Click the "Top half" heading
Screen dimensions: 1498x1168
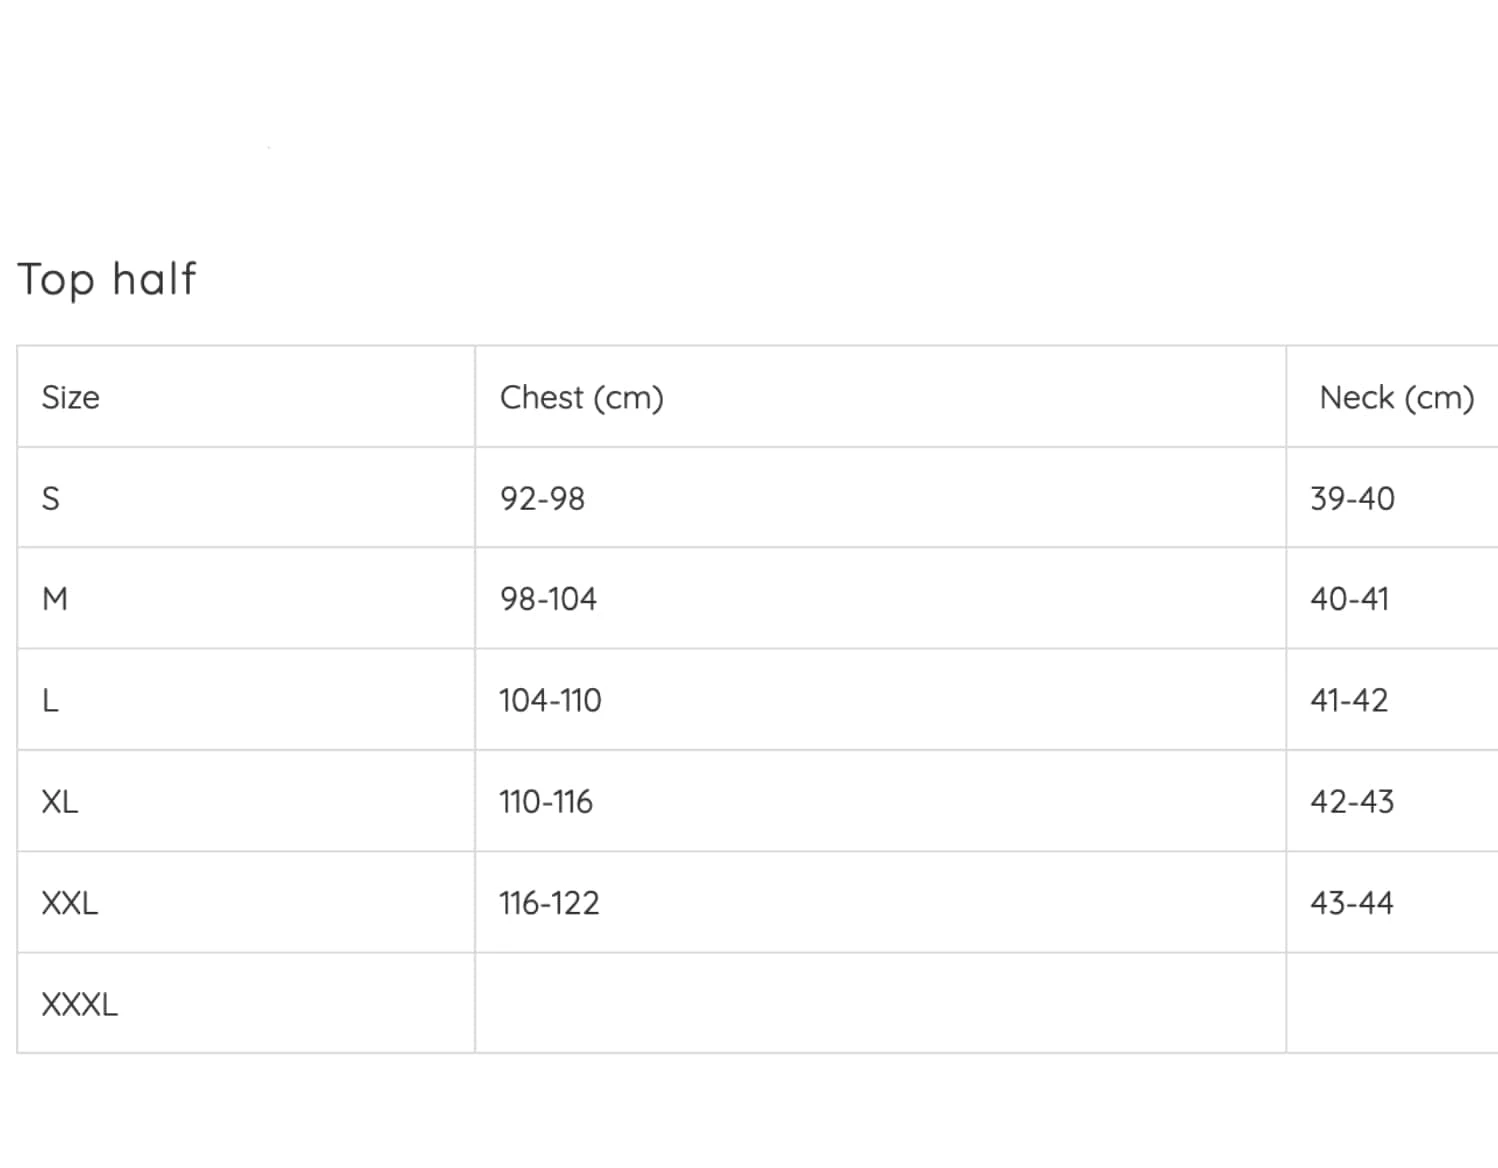tap(107, 279)
